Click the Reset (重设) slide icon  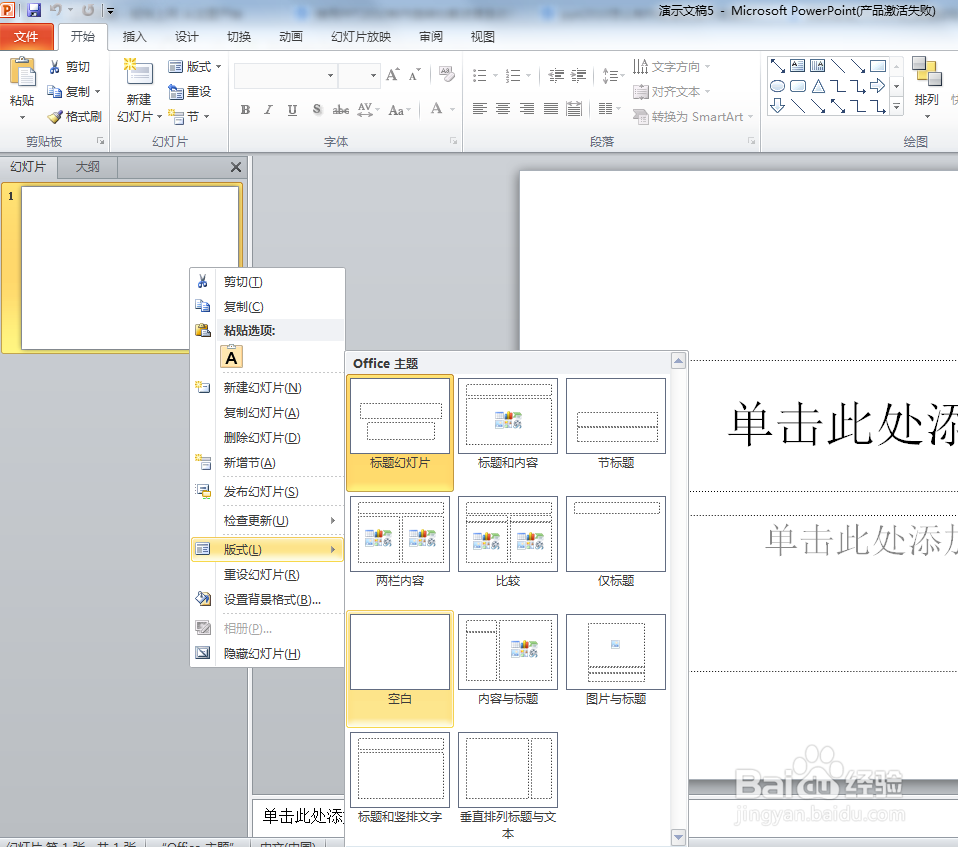[x=176, y=92]
